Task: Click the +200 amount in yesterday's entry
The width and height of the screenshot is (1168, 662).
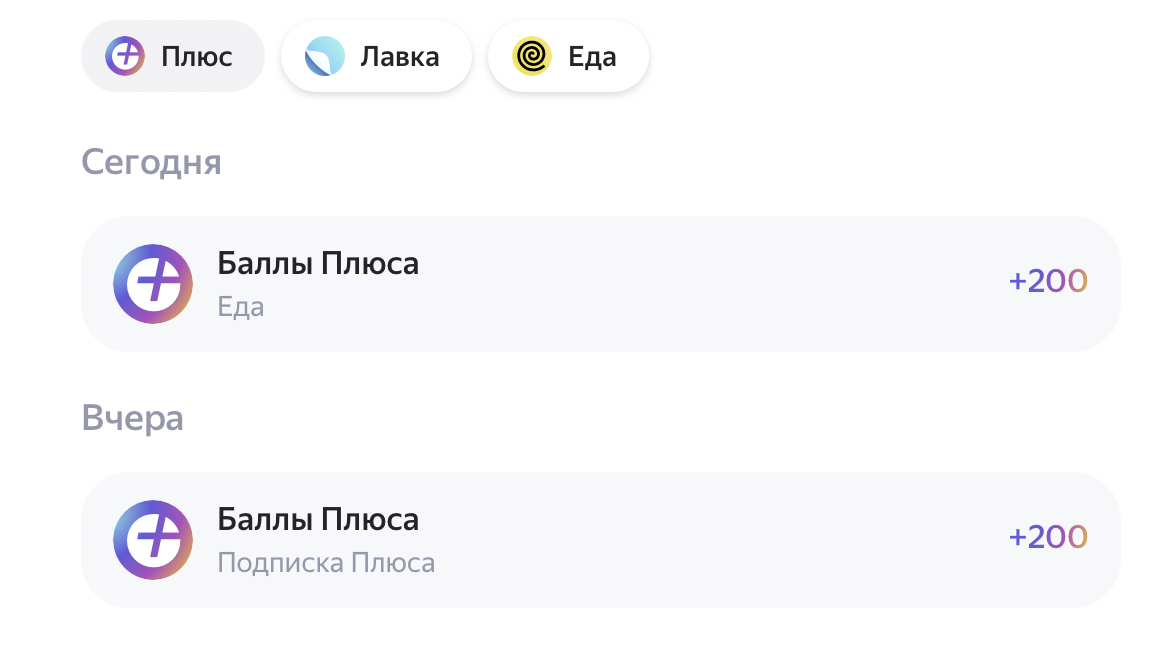Action: [1048, 538]
